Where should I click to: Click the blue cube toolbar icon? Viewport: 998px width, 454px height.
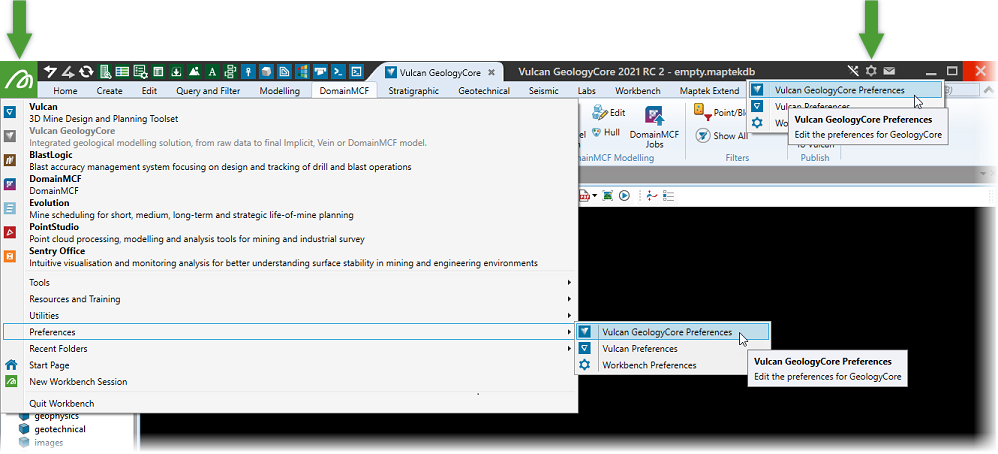click(x=266, y=72)
